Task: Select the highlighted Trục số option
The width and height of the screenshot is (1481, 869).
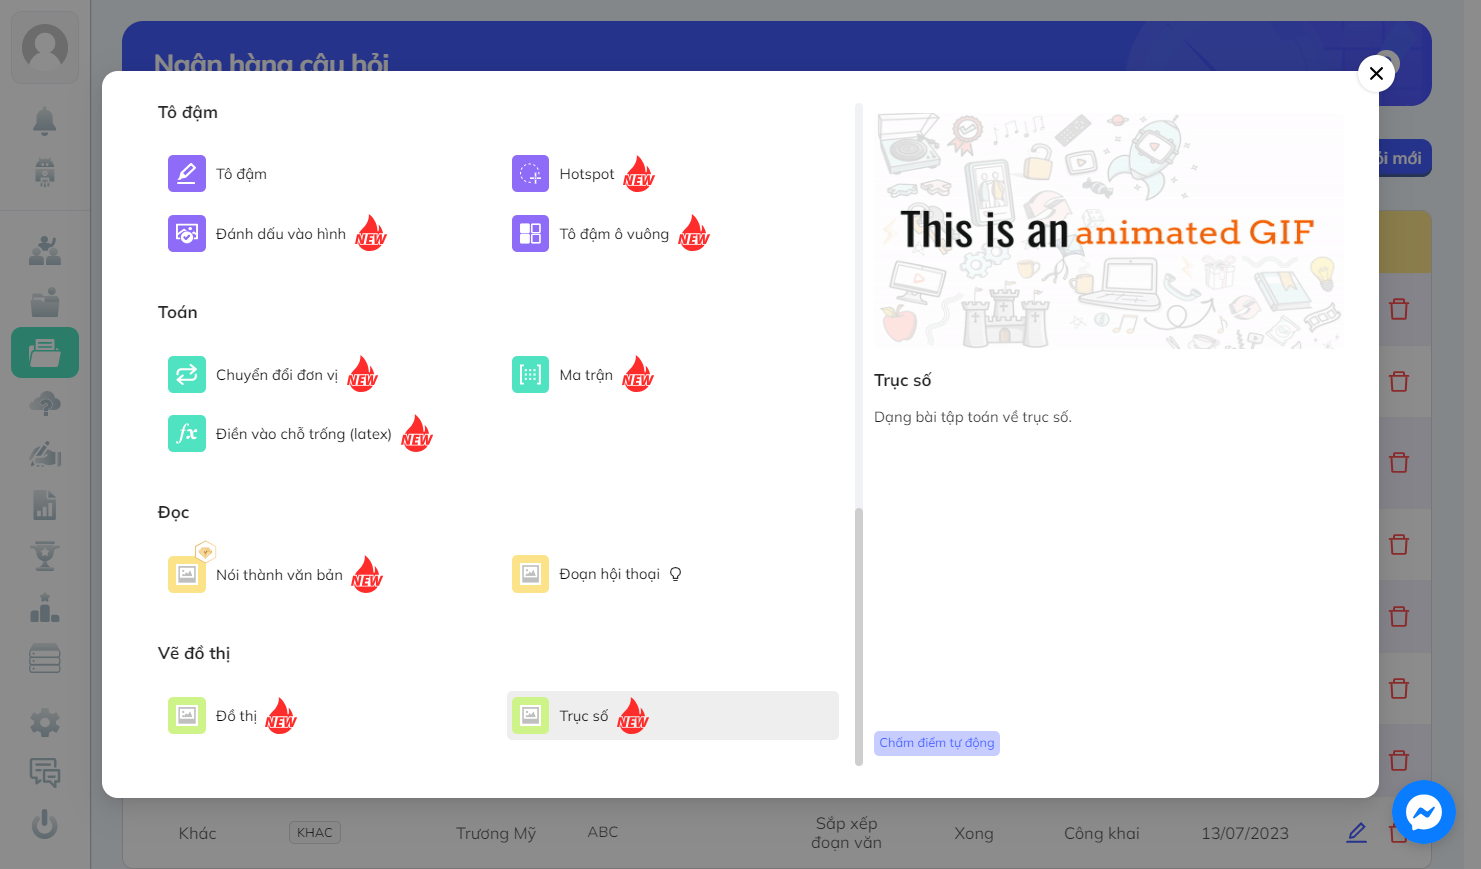Action: click(672, 716)
